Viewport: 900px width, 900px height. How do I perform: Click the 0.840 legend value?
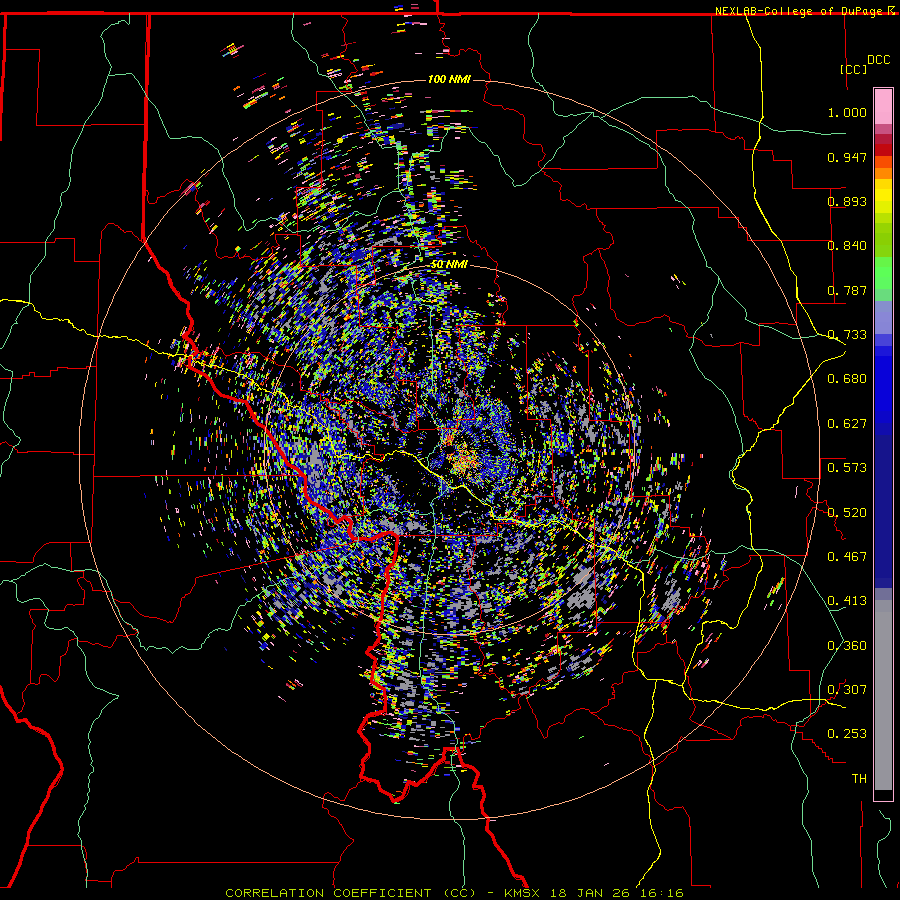(x=847, y=246)
